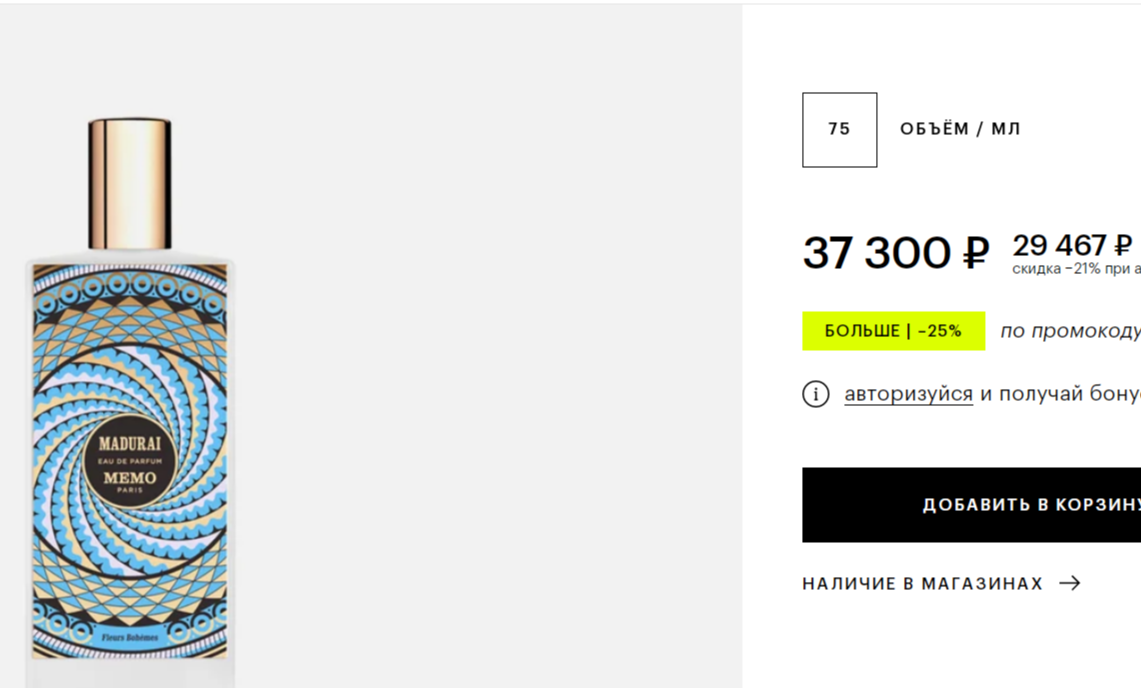Viewport: 1141px width, 688px height.
Task: Select the 75 ml volume option
Action: [x=839, y=130]
